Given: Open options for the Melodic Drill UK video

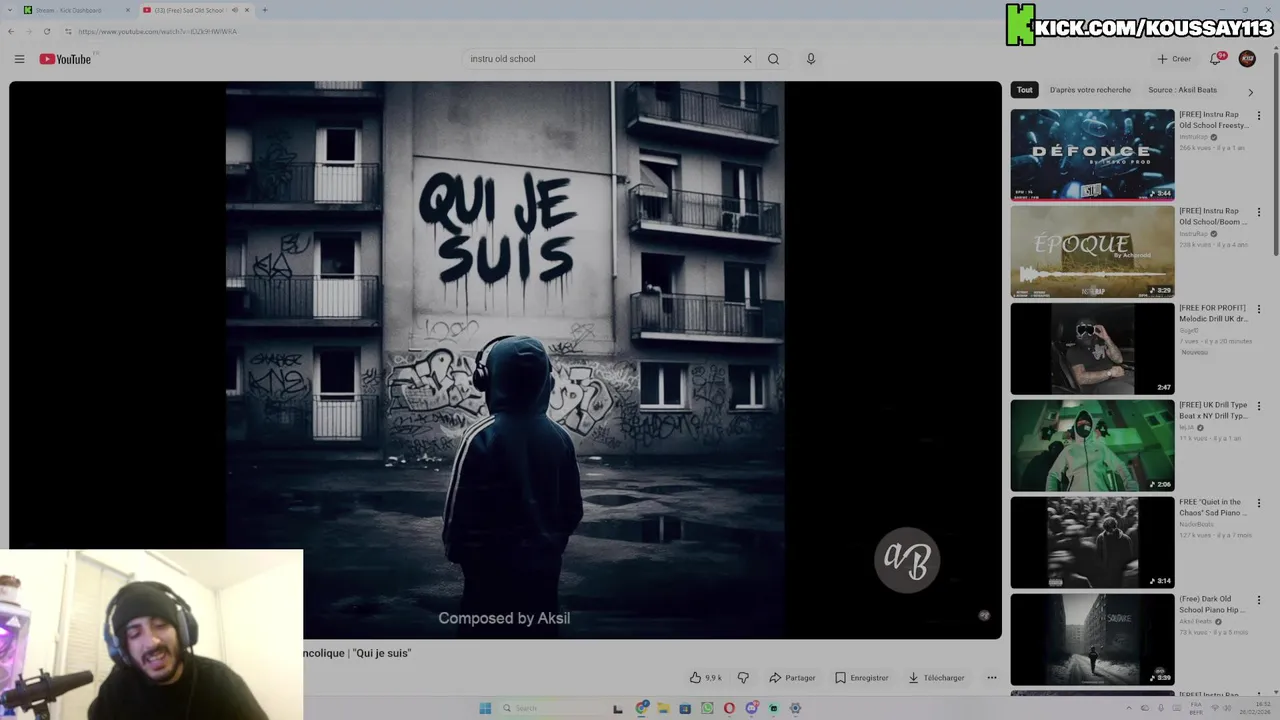Looking at the screenshot, I should pyautogui.click(x=1259, y=310).
